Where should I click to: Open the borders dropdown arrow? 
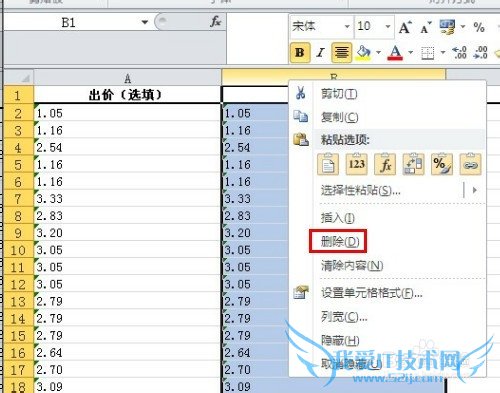click(x=443, y=53)
